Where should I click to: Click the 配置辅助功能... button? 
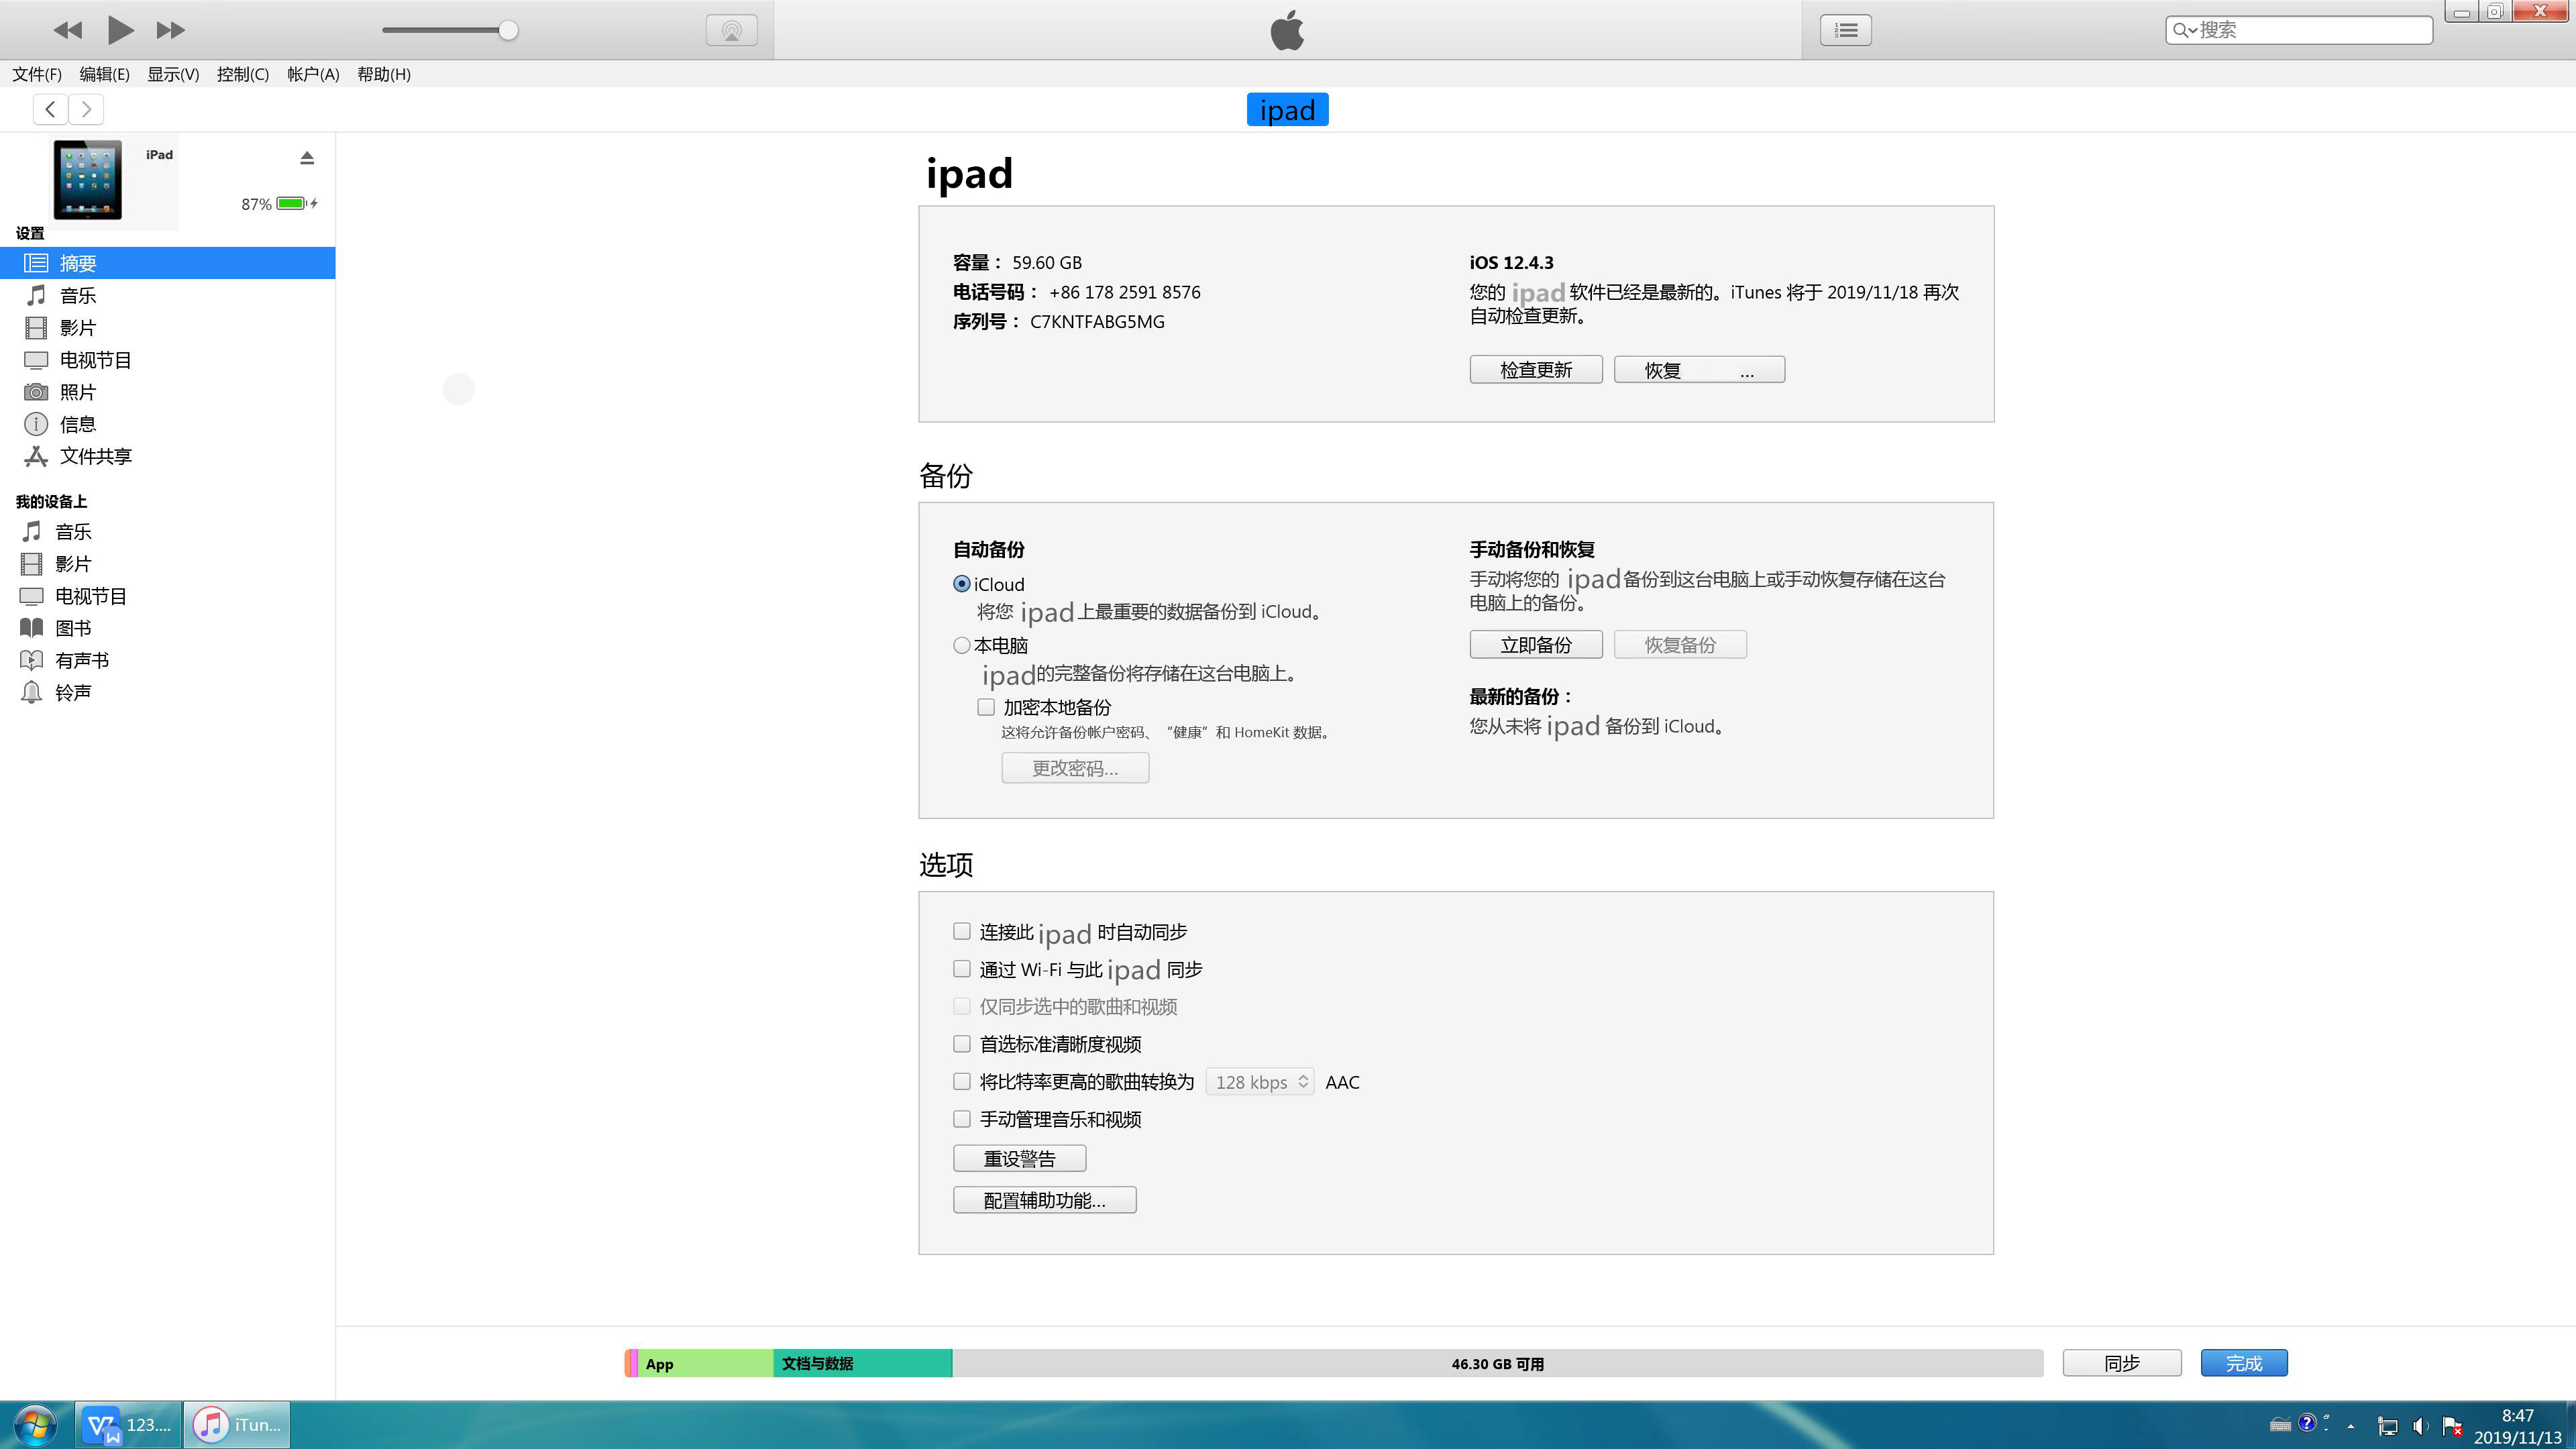click(x=1045, y=1200)
